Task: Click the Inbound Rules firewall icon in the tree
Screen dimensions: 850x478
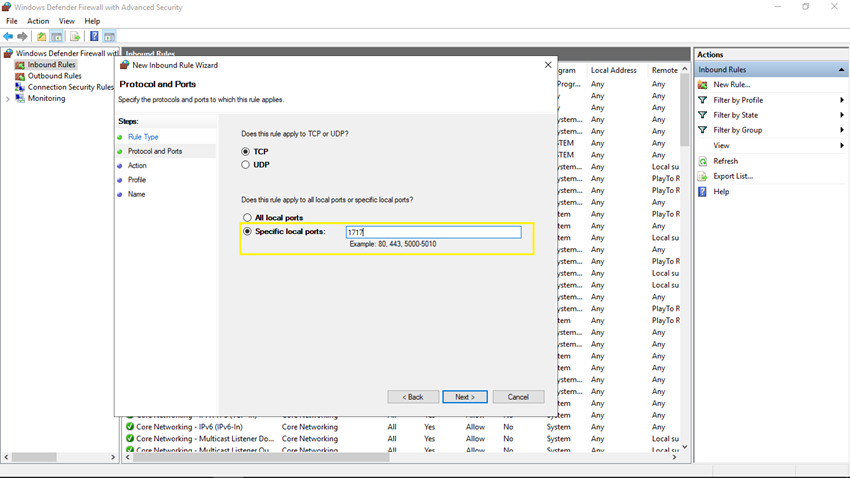Action: pyautogui.click(x=20, y=64)
